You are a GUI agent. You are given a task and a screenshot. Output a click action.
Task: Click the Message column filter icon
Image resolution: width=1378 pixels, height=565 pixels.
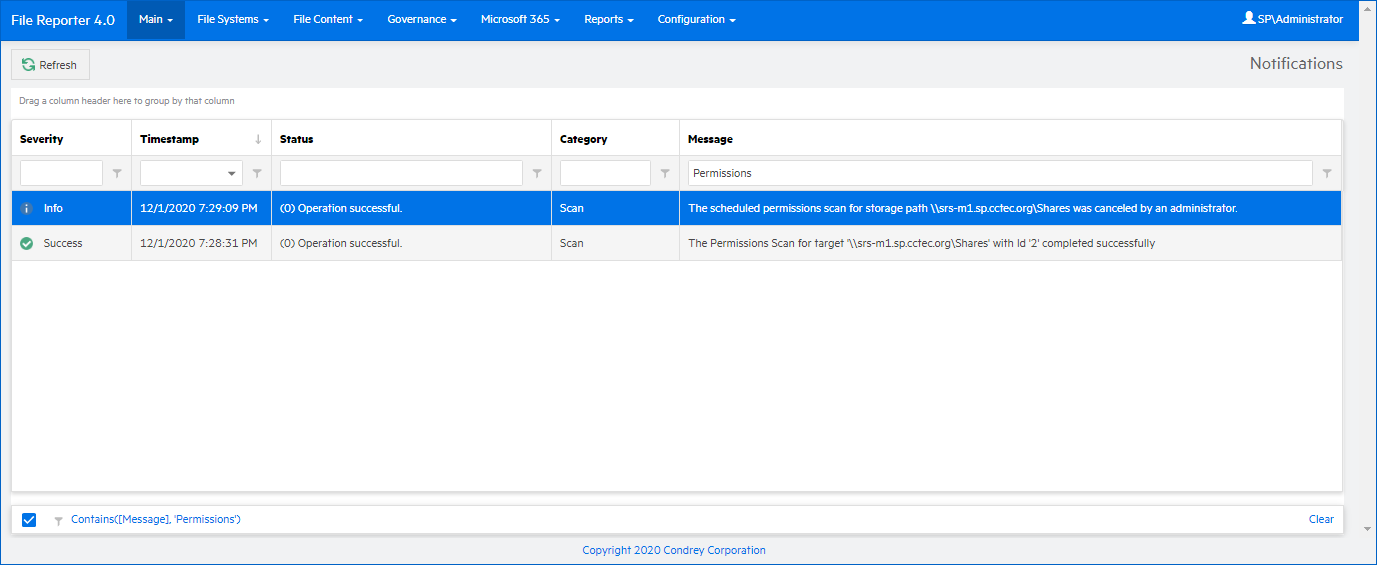[x=1327, y=174]
